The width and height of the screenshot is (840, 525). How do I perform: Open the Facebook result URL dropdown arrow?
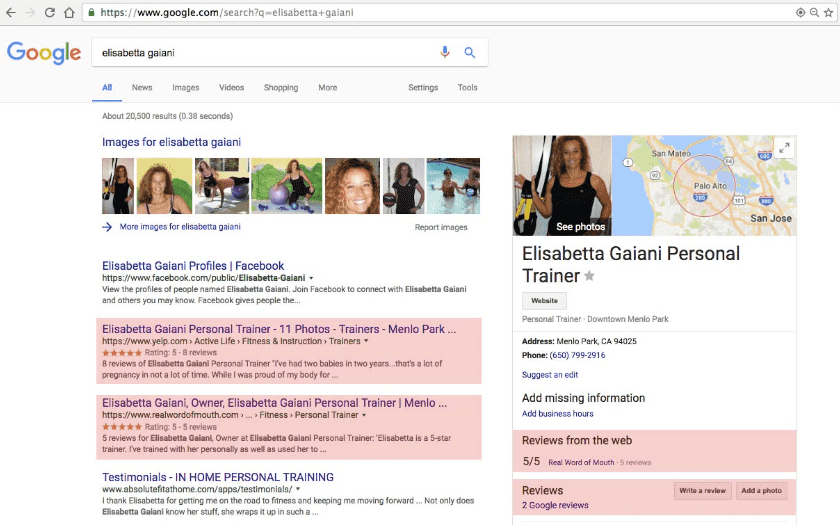click(311, 278)
